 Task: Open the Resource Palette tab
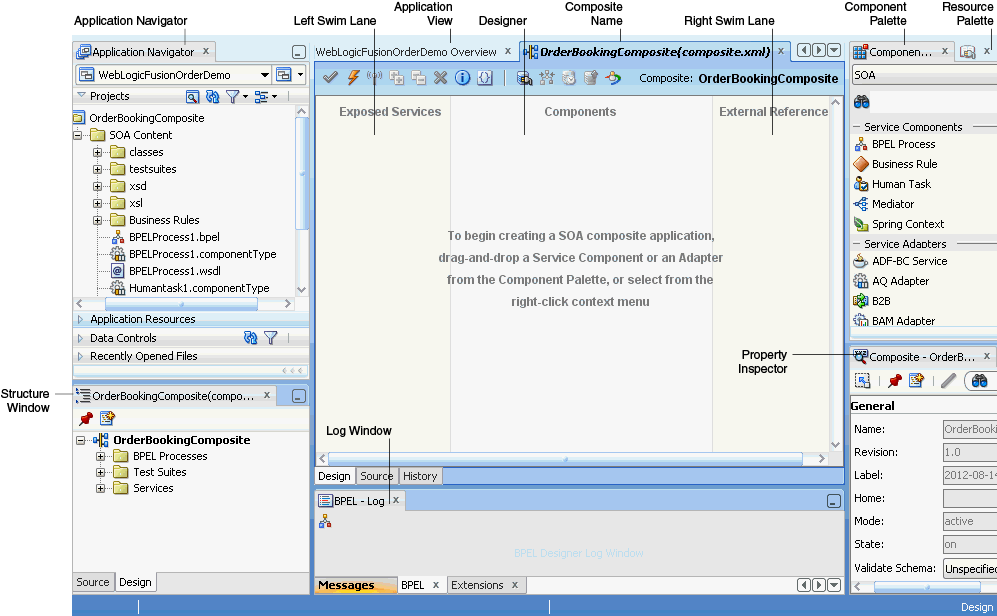tap(967, 52)
